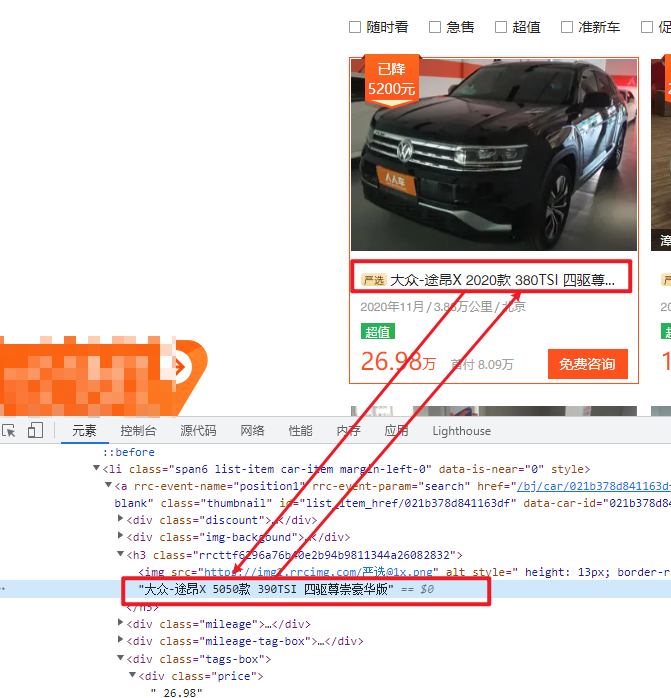Click the black Volkswagen car photo
The image size is (671, 698).
click(x=494, y=155)
